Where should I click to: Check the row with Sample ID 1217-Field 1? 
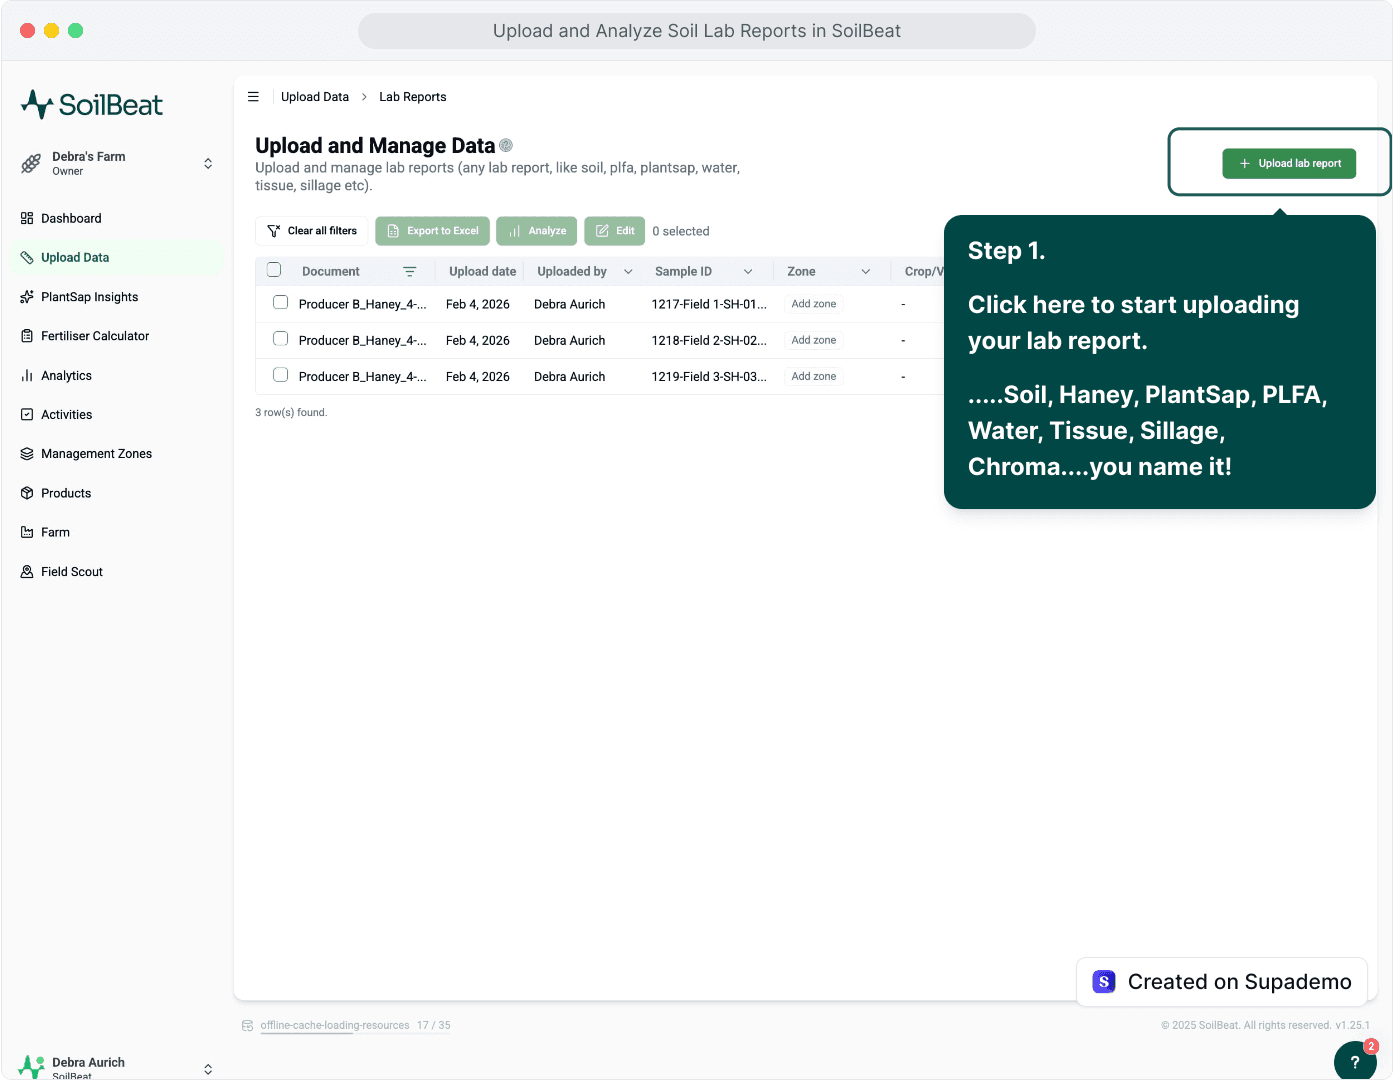pyautogui.click(x=281, y=303)
